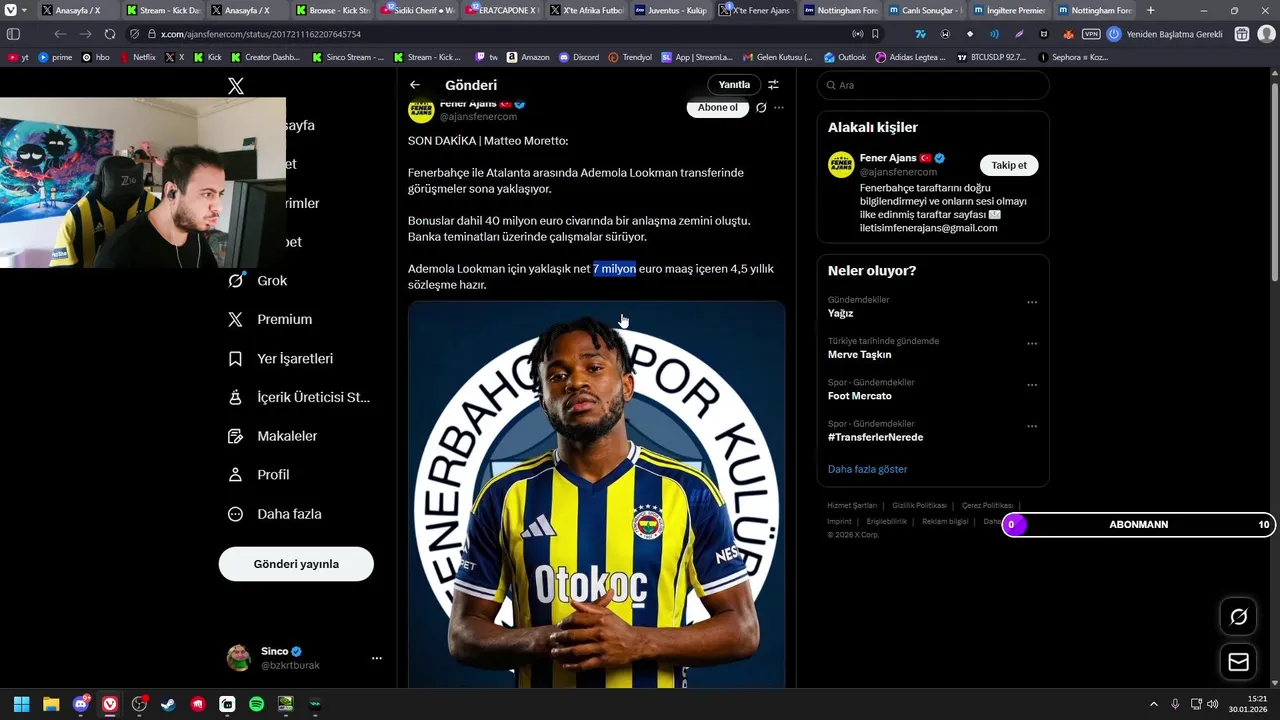1280x720 pixels.
Task: Expand the Daha fazla menu
Action: [x=275, y=514]
